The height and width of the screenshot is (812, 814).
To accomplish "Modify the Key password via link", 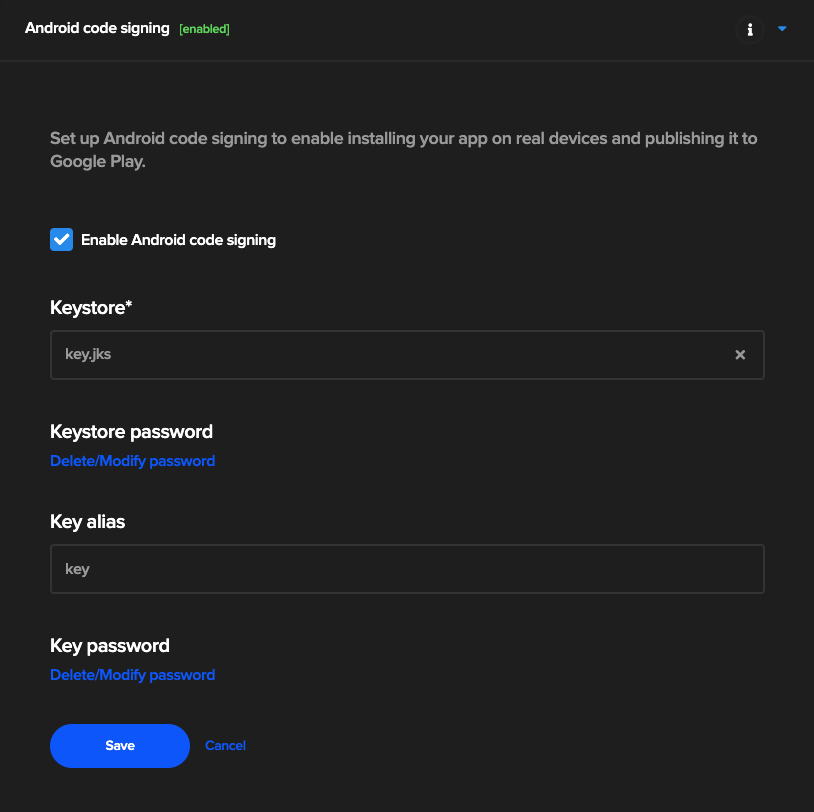I will click(x=132, y=675).
